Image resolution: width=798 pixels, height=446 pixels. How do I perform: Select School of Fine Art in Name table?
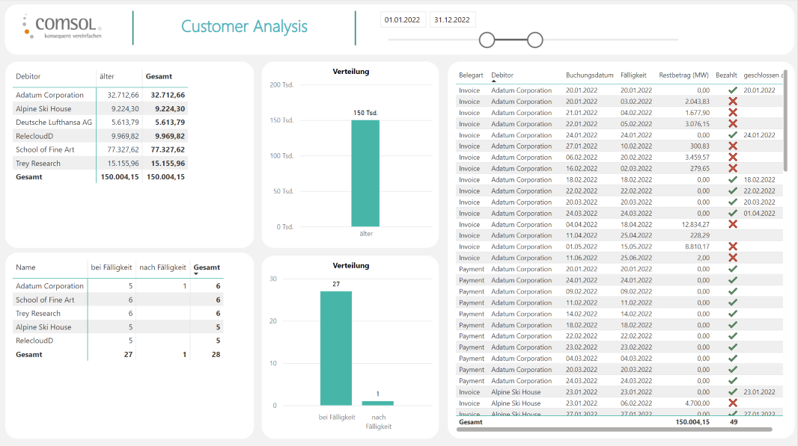coord(45,300)
